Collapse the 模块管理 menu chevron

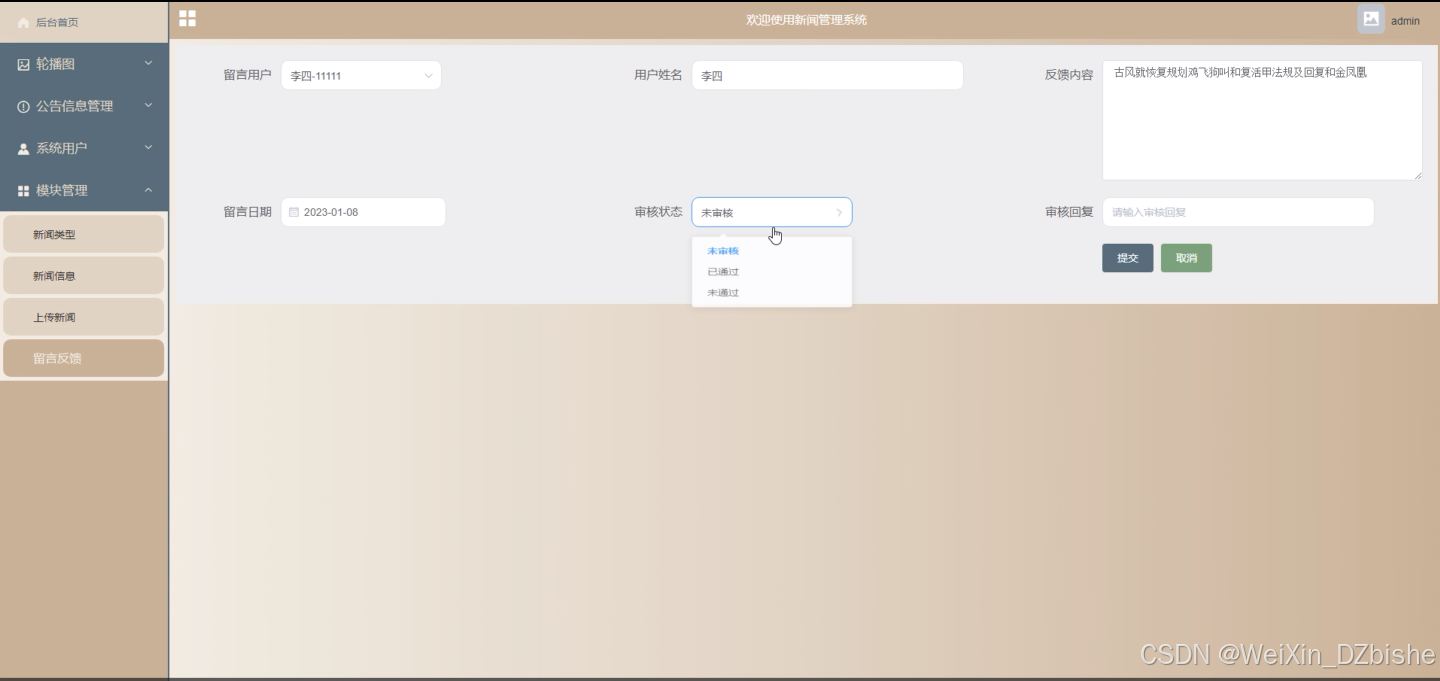148,190
